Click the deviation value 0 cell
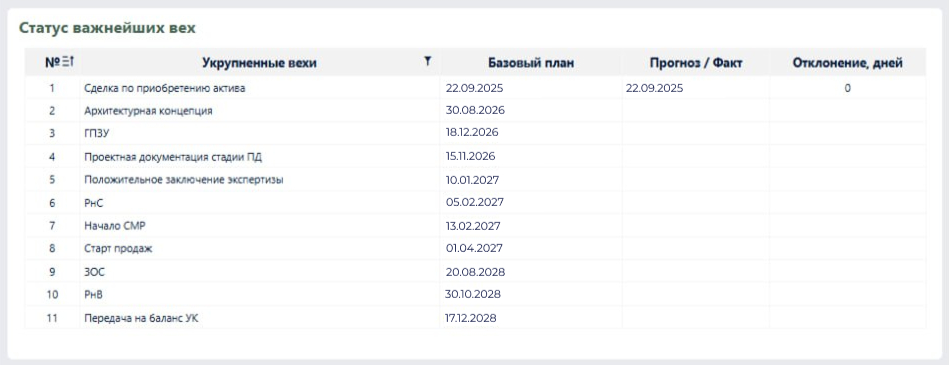Screen dimensions: 949x365 (847, 88)
